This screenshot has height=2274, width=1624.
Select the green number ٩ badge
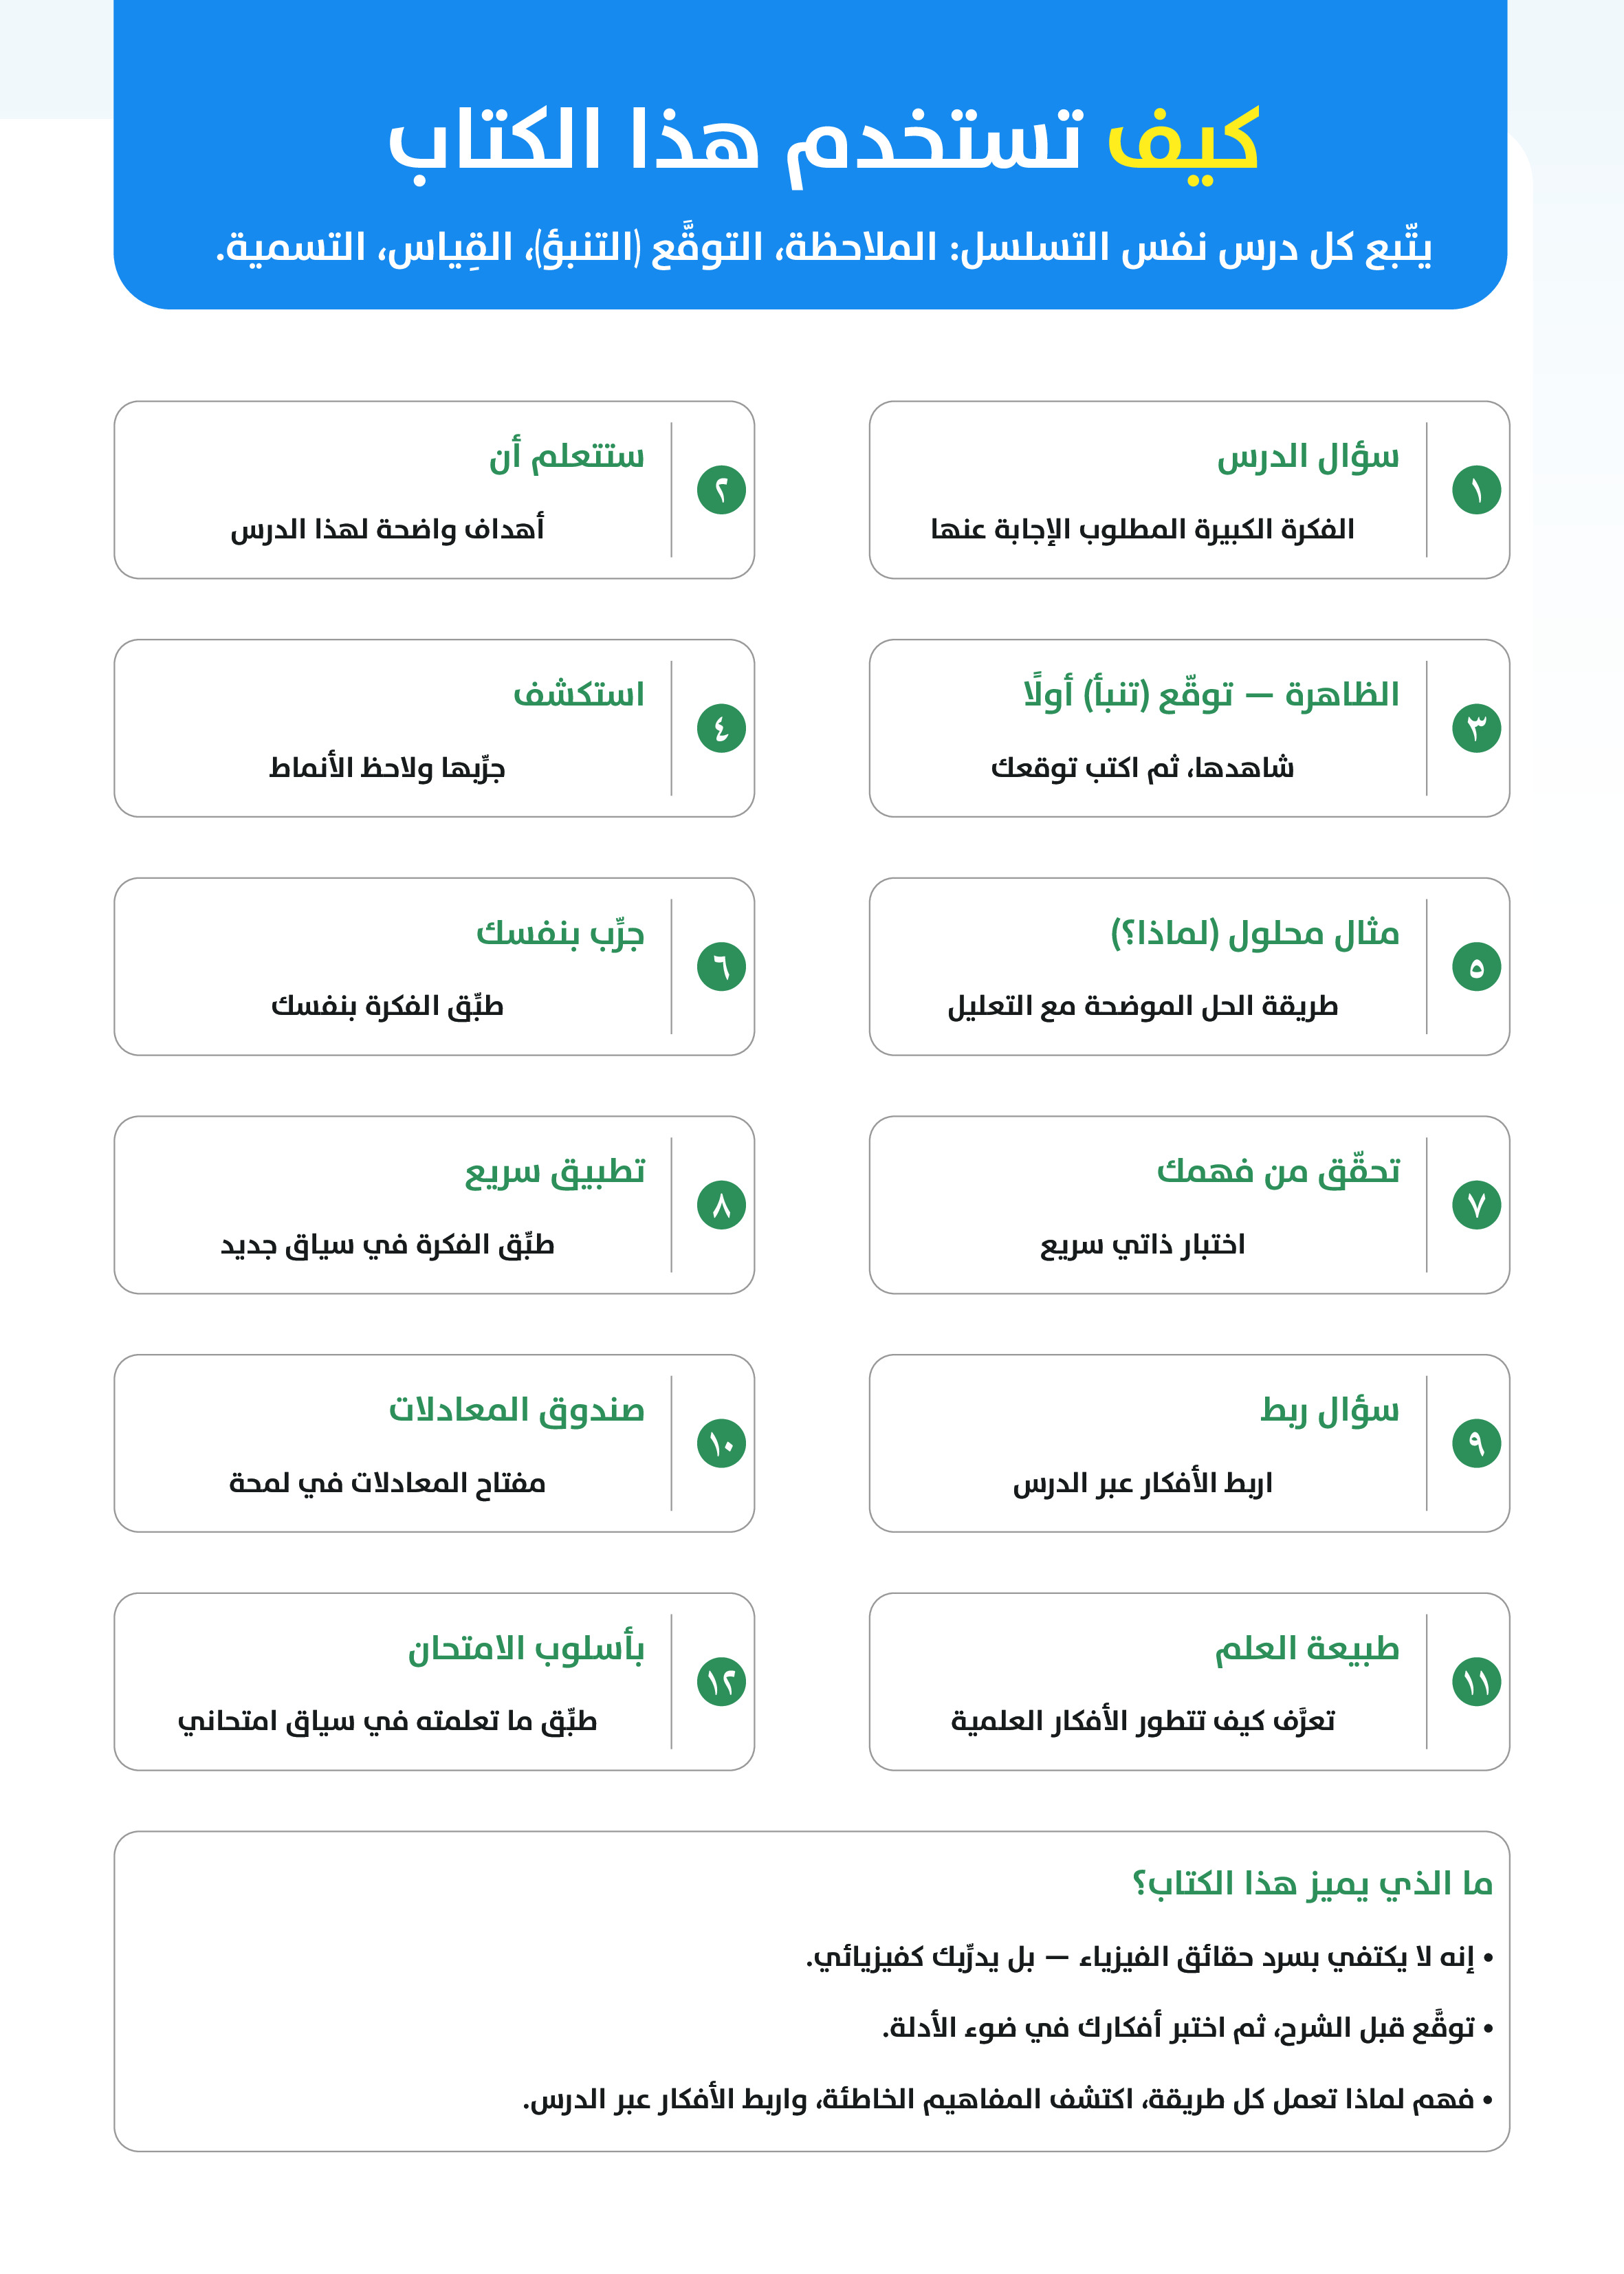(x=1476, y=1443)
